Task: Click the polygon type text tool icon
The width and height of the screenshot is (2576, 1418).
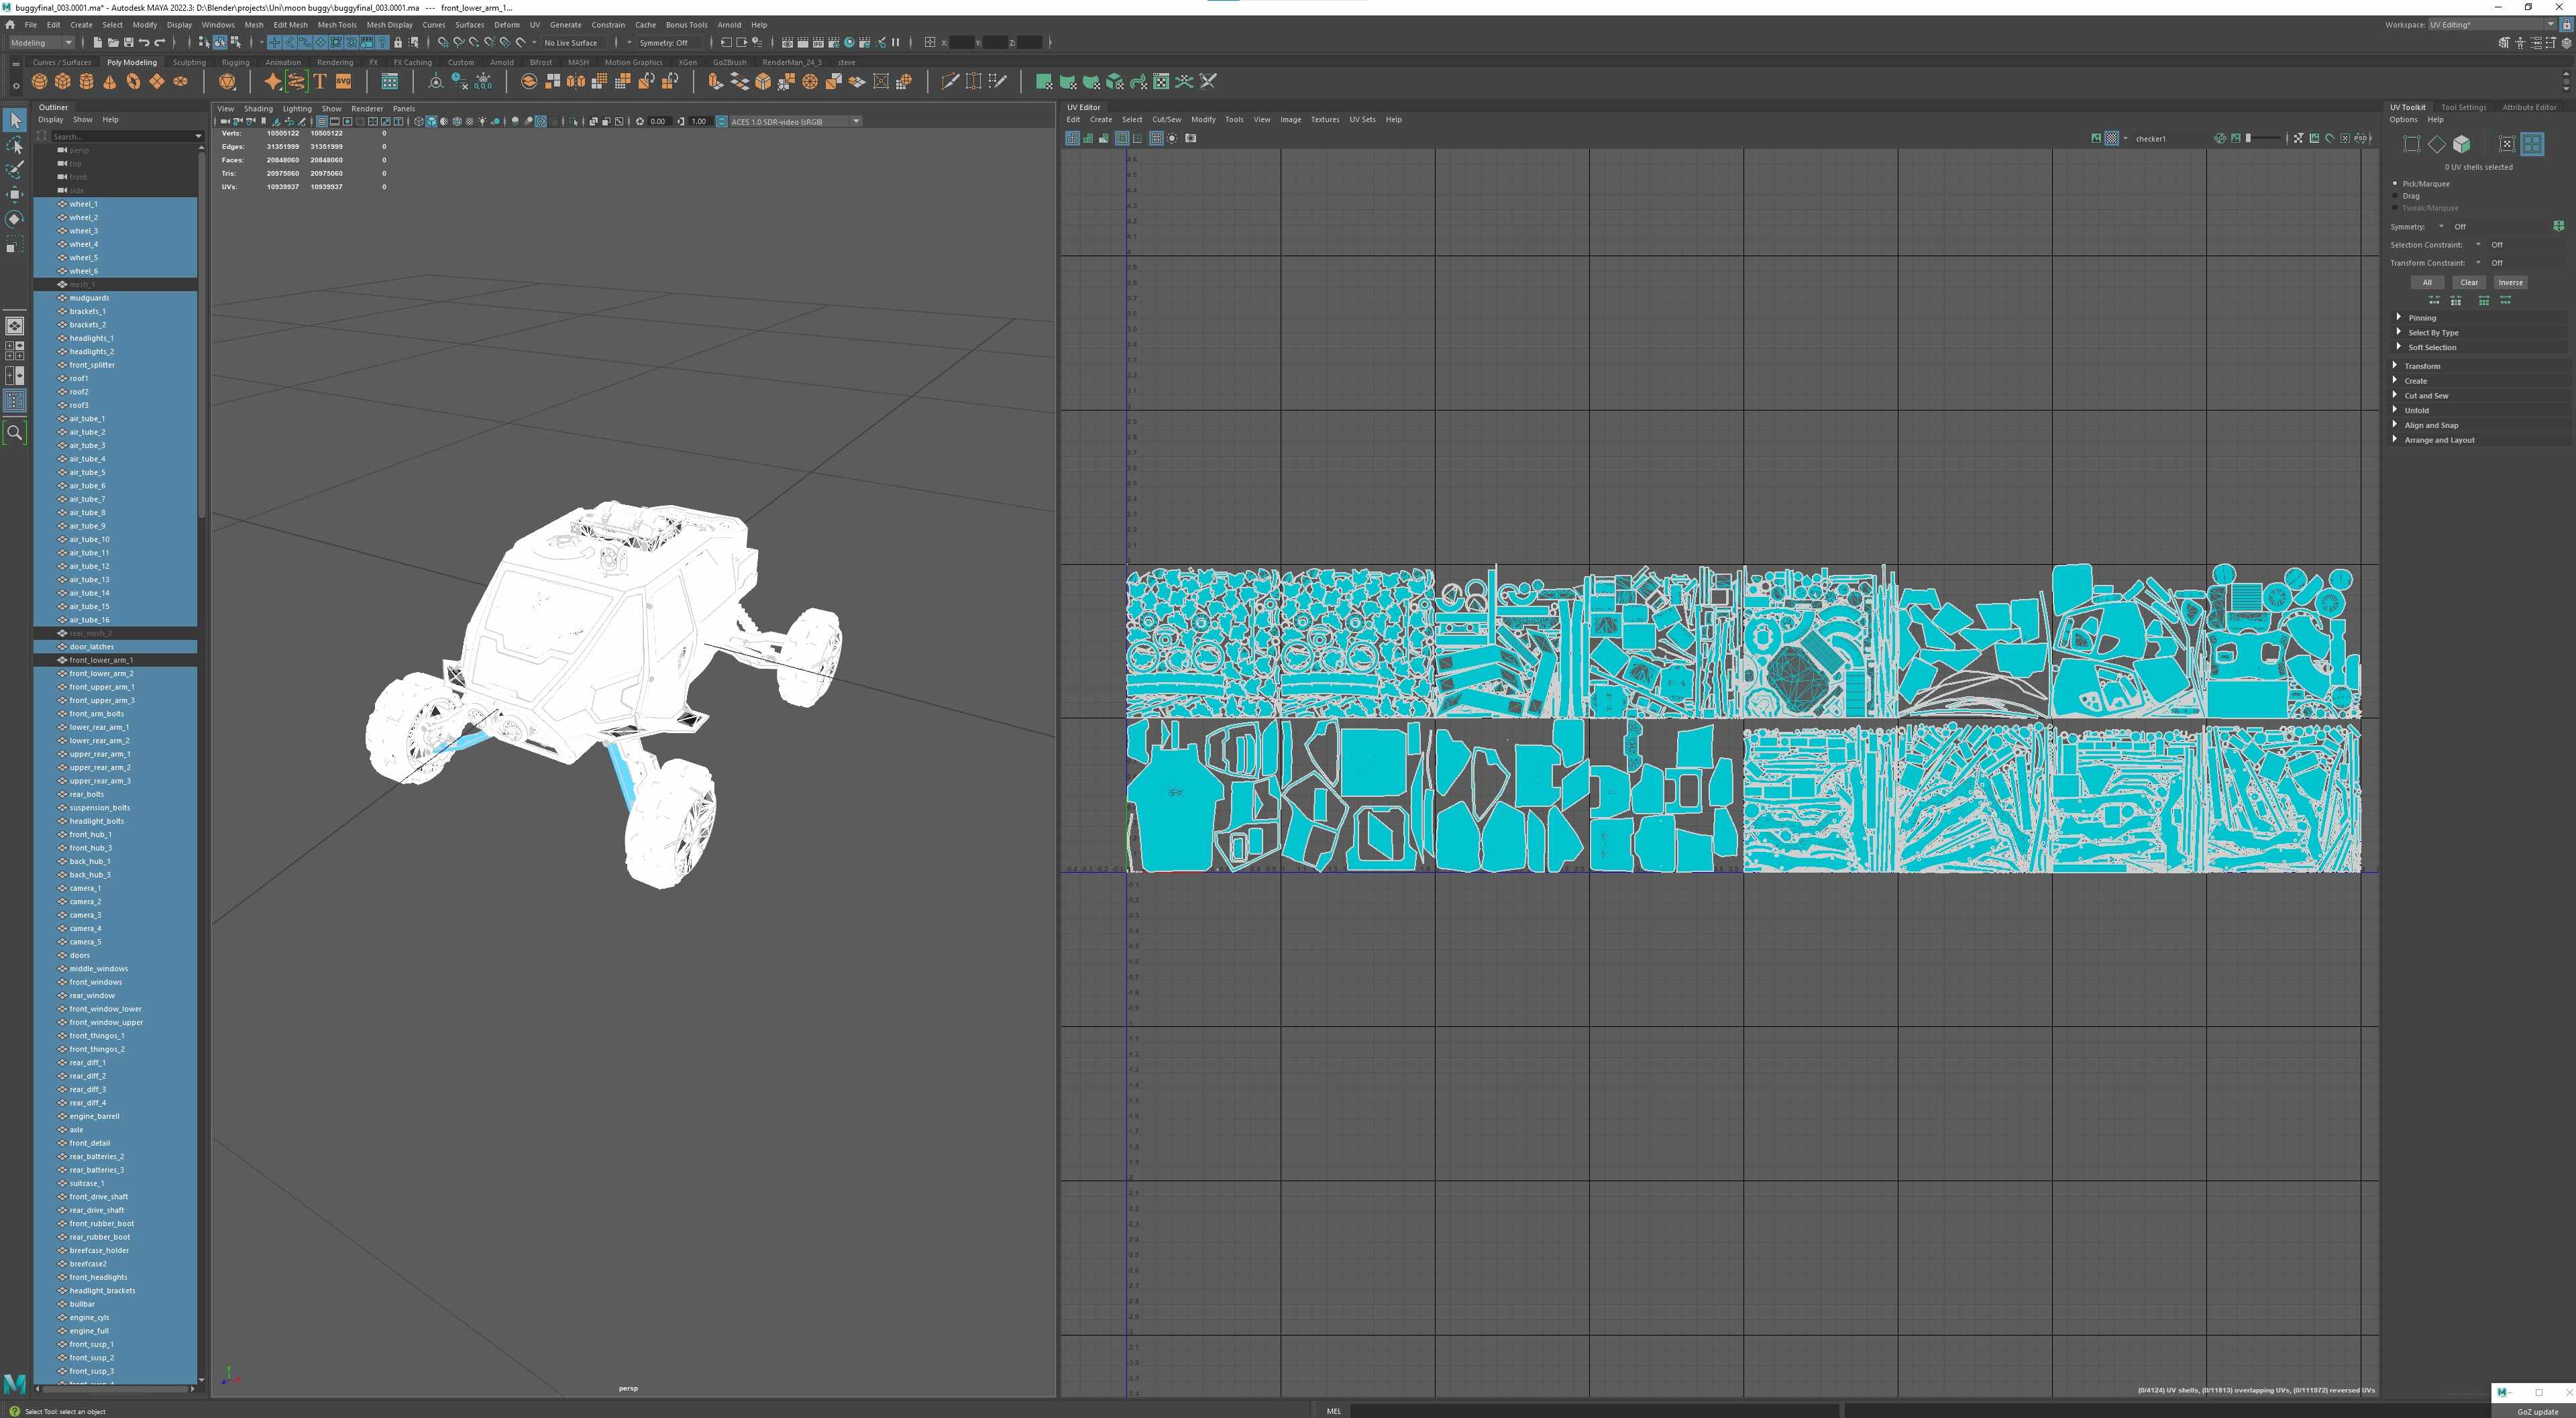Action: click(320, 82)
